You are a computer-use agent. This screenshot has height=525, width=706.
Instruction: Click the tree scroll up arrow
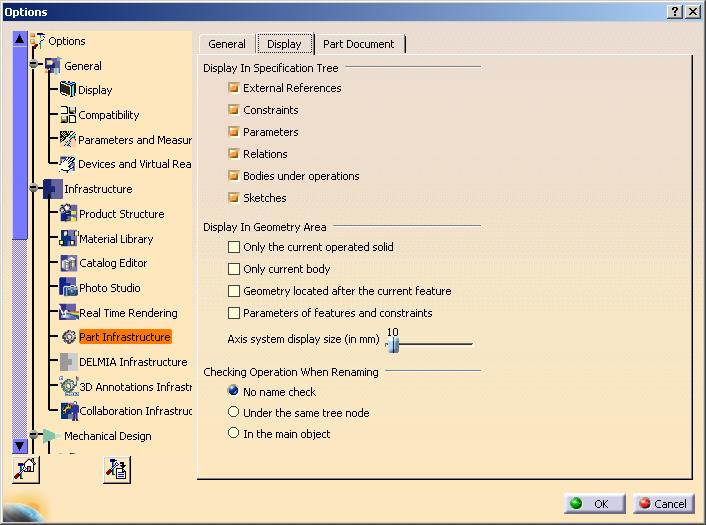19,39
